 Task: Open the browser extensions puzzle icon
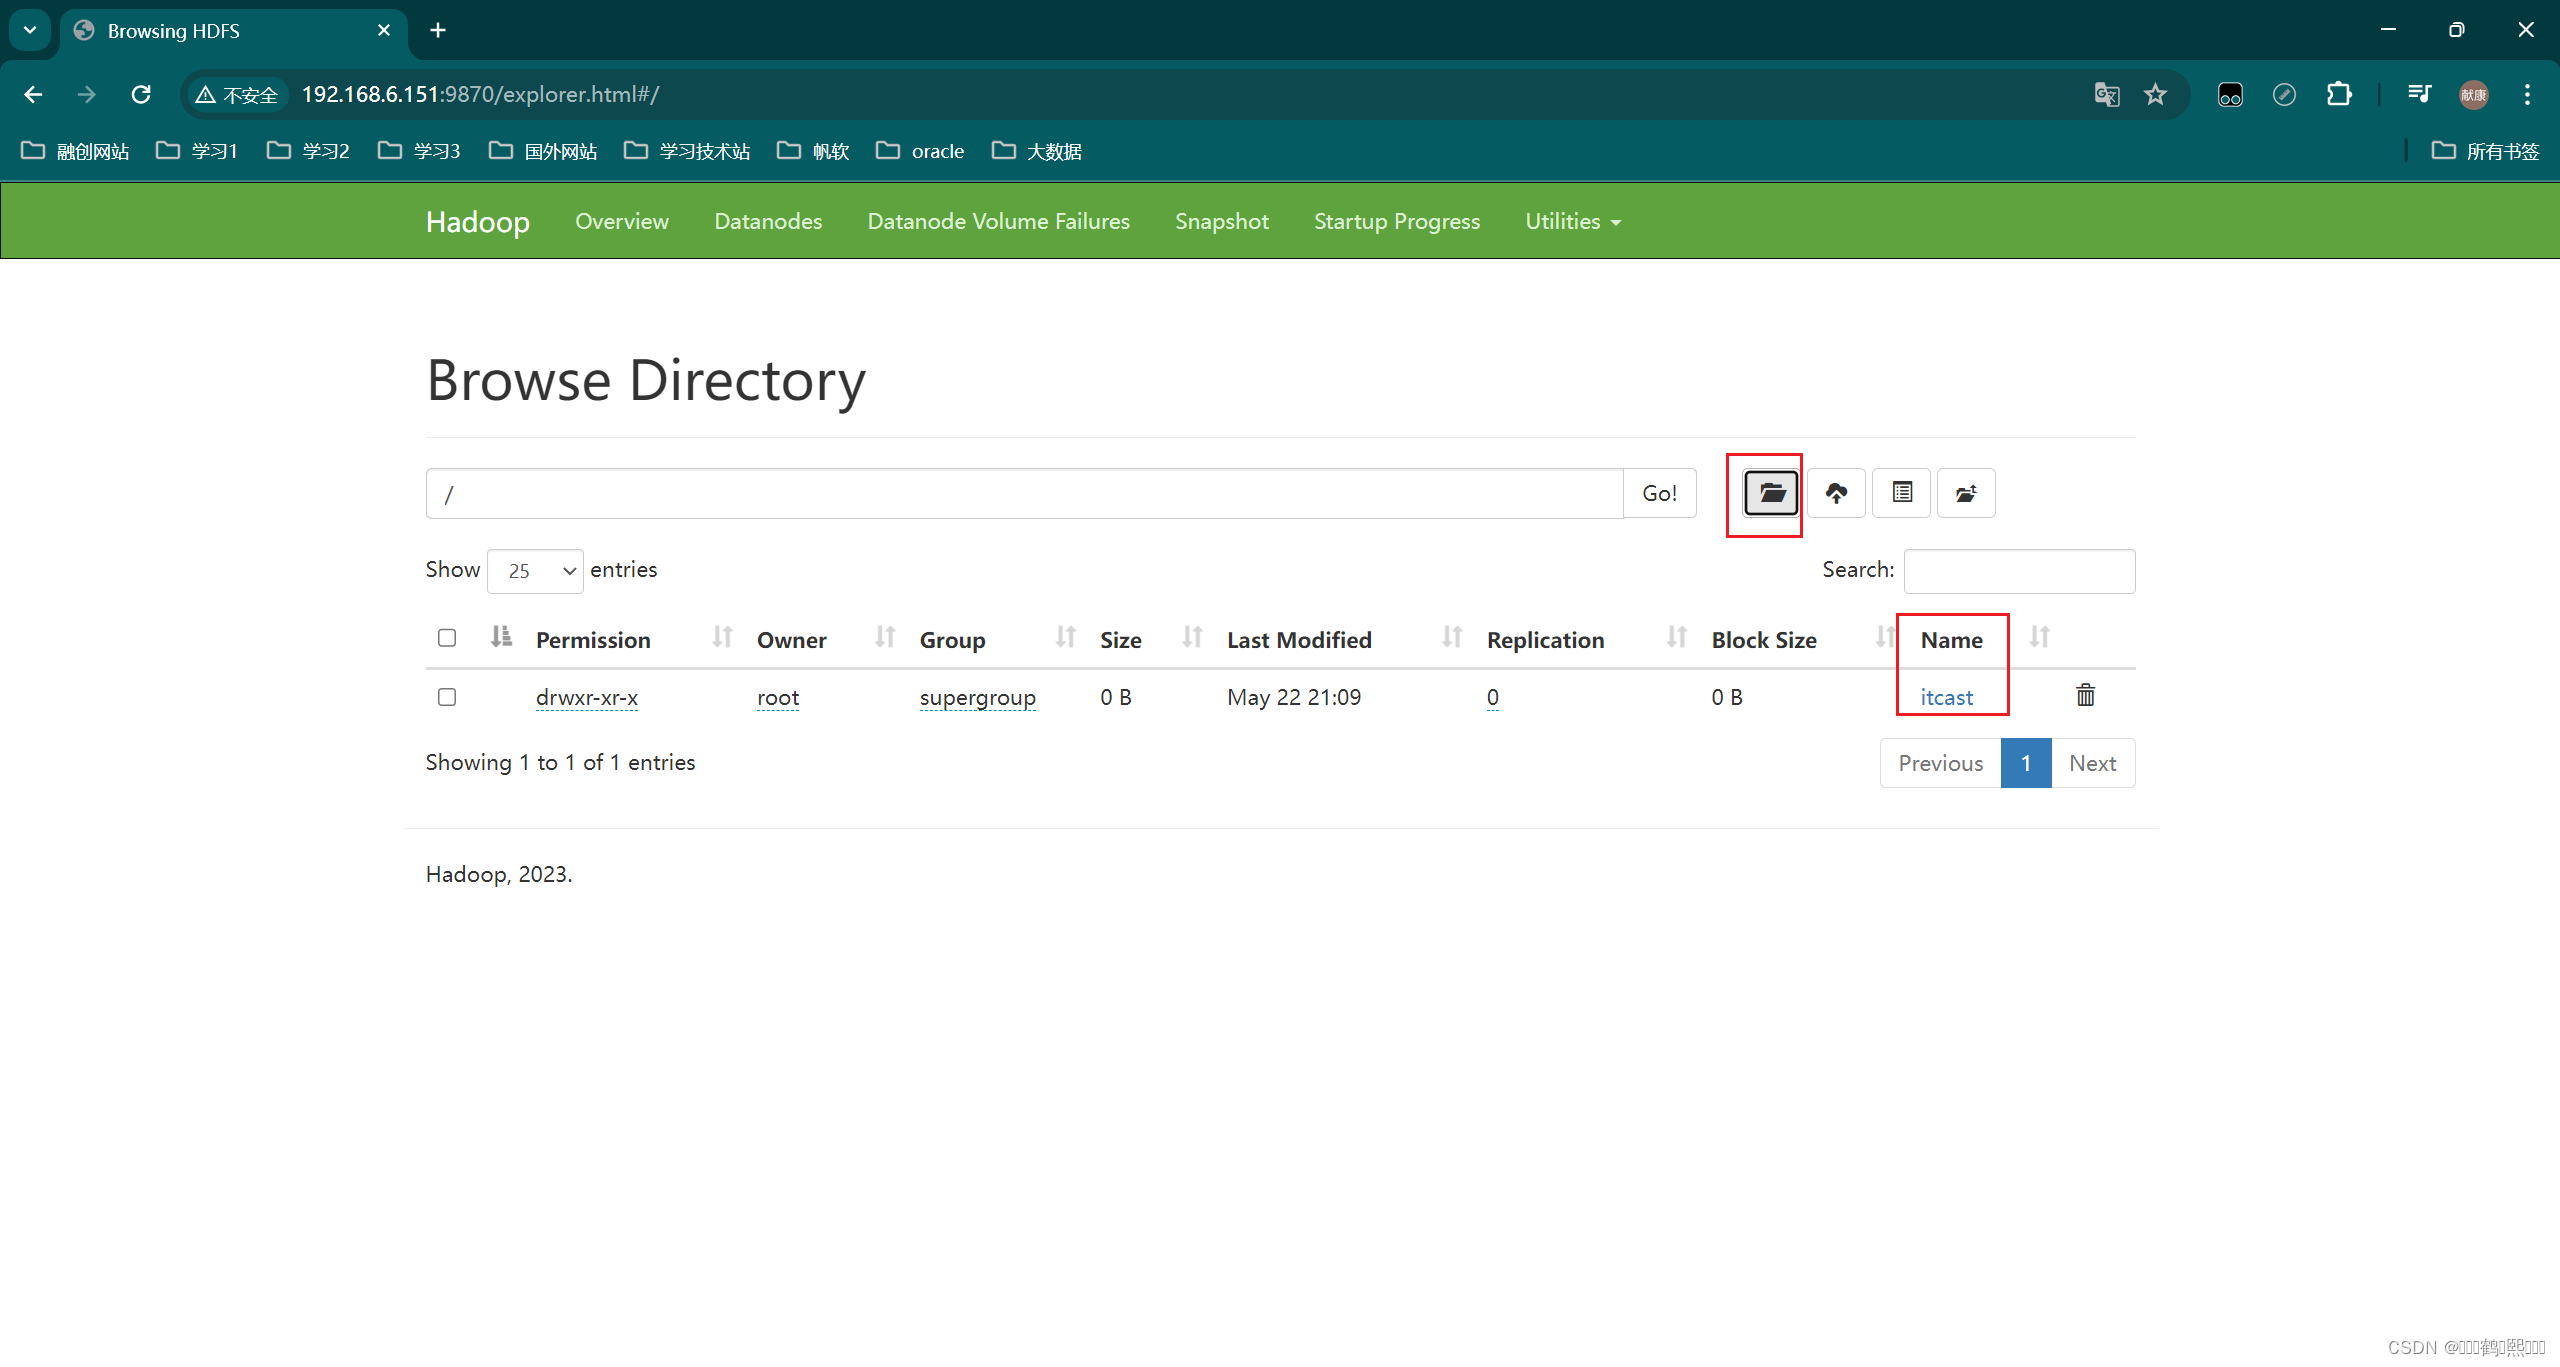coord(2339,94)
